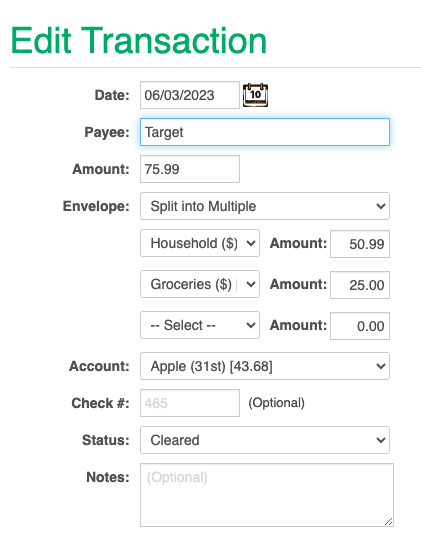Select the Payee field containing Target
Viewport: 421px width, 536px height.
[265, 132]
